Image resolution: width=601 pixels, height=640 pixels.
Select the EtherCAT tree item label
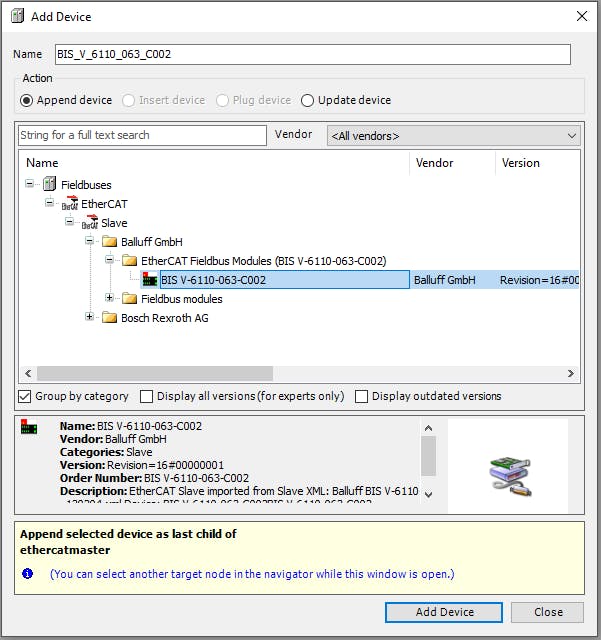pos(104,204)
